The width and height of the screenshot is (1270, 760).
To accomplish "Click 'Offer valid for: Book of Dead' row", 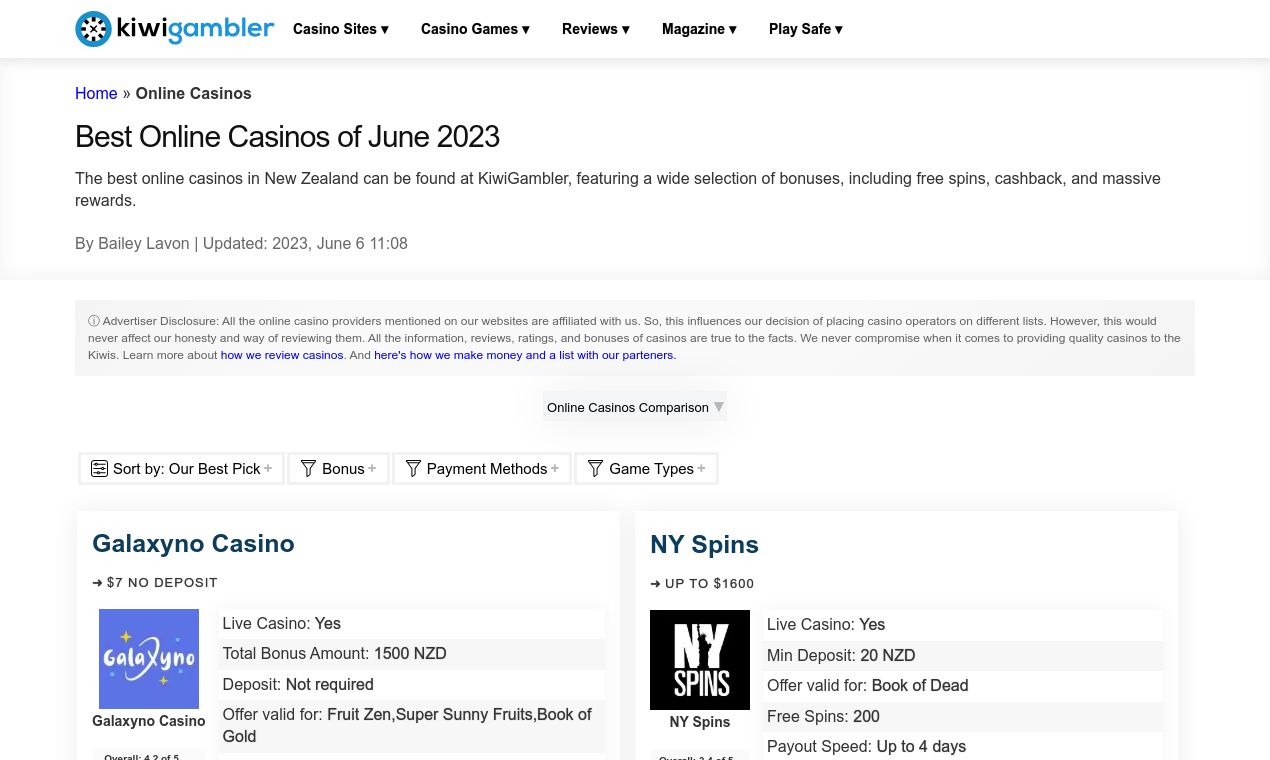I will [963, 686].
